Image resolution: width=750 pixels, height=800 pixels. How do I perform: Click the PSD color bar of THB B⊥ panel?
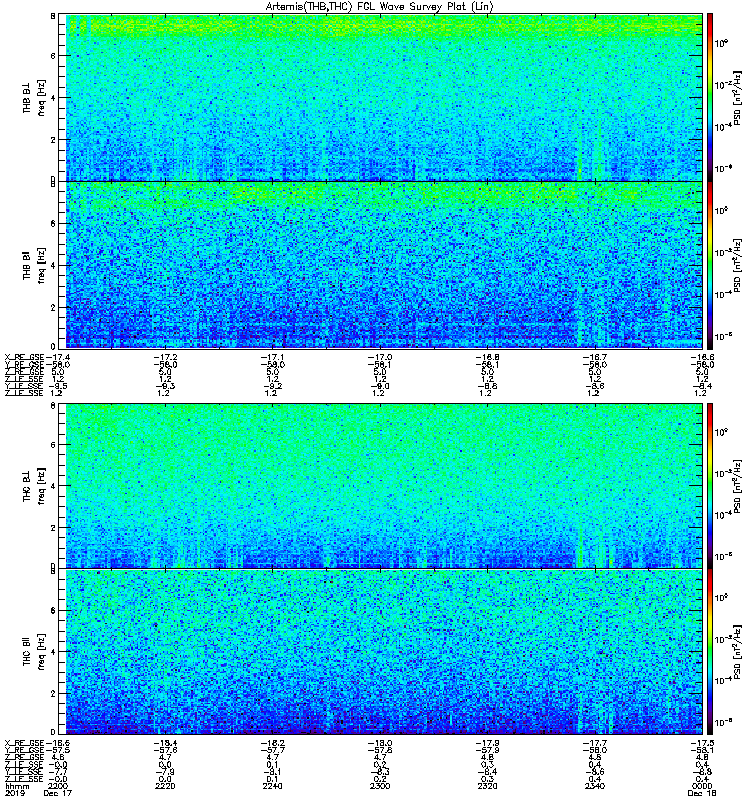coord(710,97)
